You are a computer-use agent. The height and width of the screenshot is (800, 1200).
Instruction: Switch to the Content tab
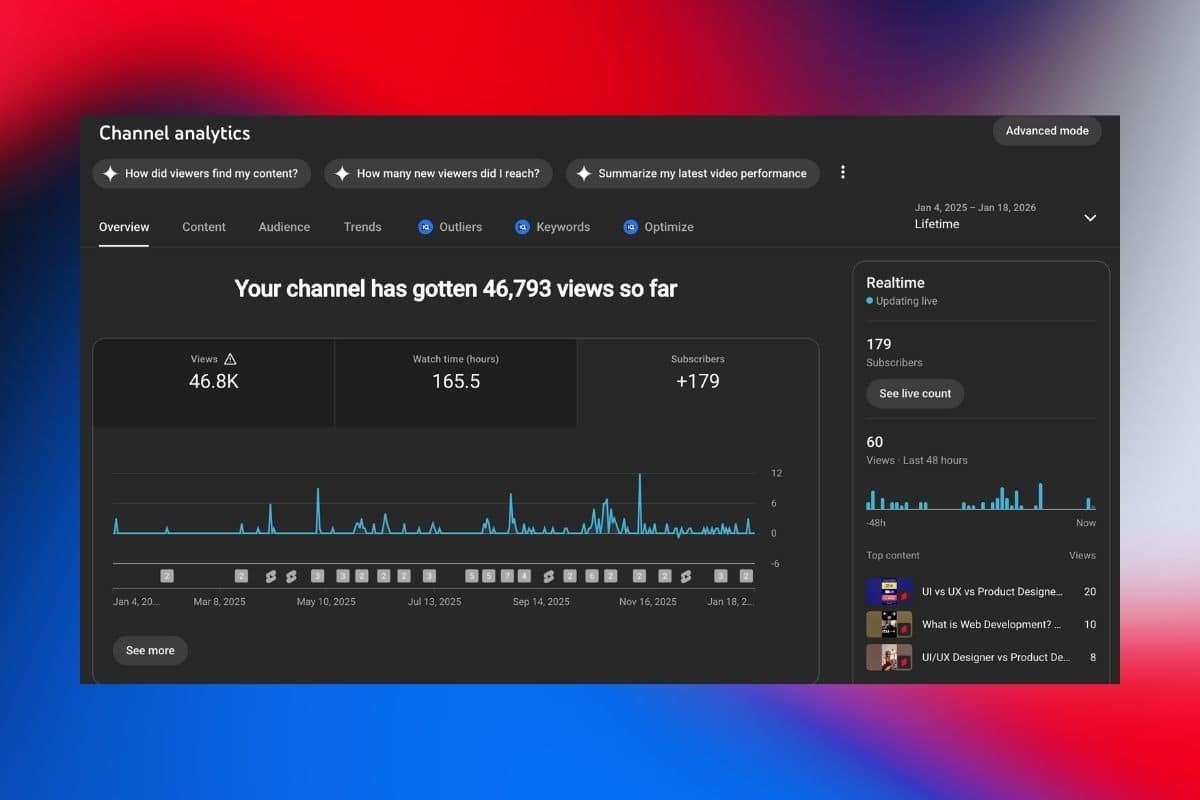point(204,227)
